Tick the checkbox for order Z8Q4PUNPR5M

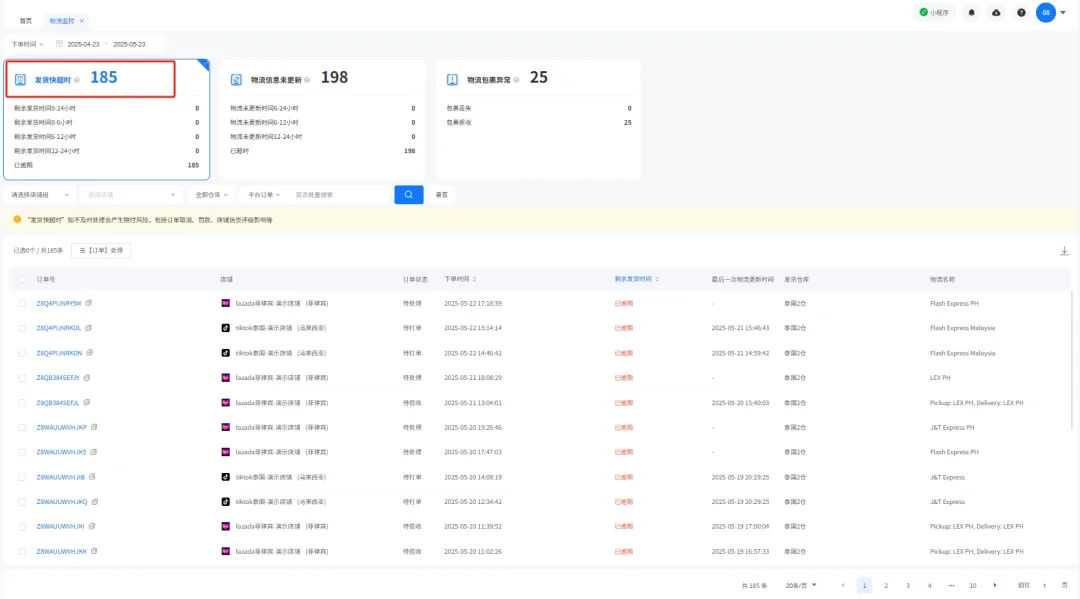(x=22, y=303)
